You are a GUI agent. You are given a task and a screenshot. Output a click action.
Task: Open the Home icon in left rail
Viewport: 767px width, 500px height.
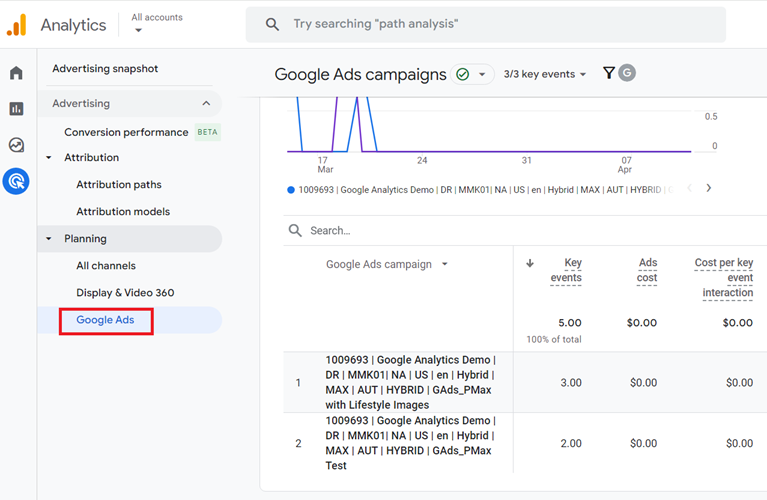(x=16, y=73)
